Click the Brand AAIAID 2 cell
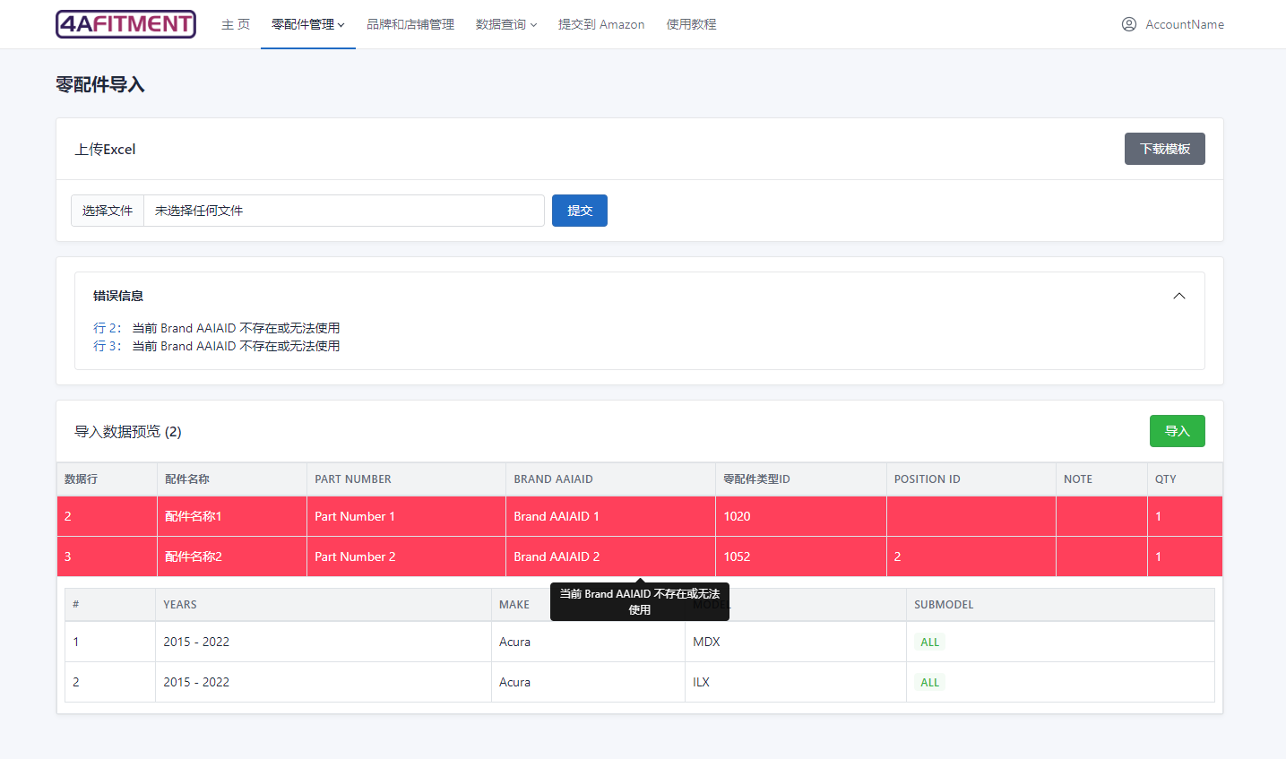 (x=557, y=557)
